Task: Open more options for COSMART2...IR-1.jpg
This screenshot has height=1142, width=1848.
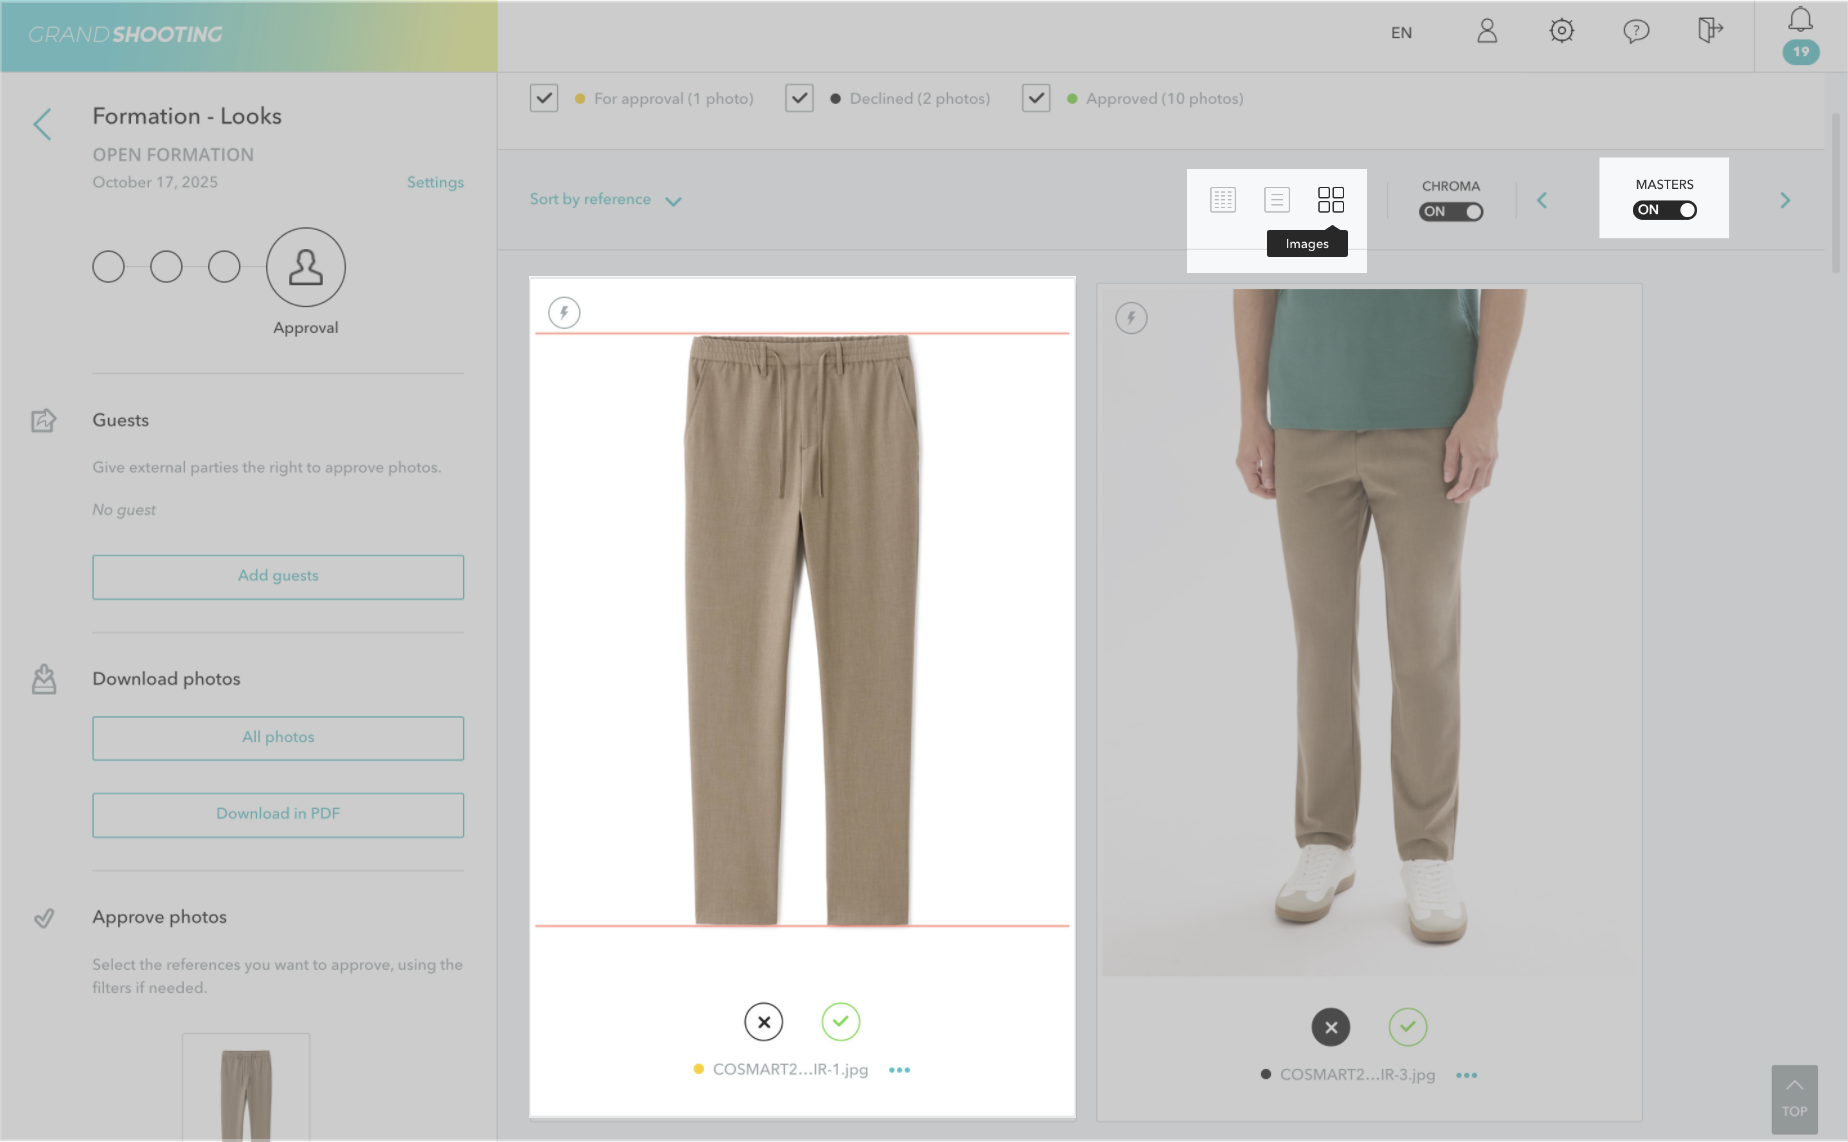Action: point(899,1070)
